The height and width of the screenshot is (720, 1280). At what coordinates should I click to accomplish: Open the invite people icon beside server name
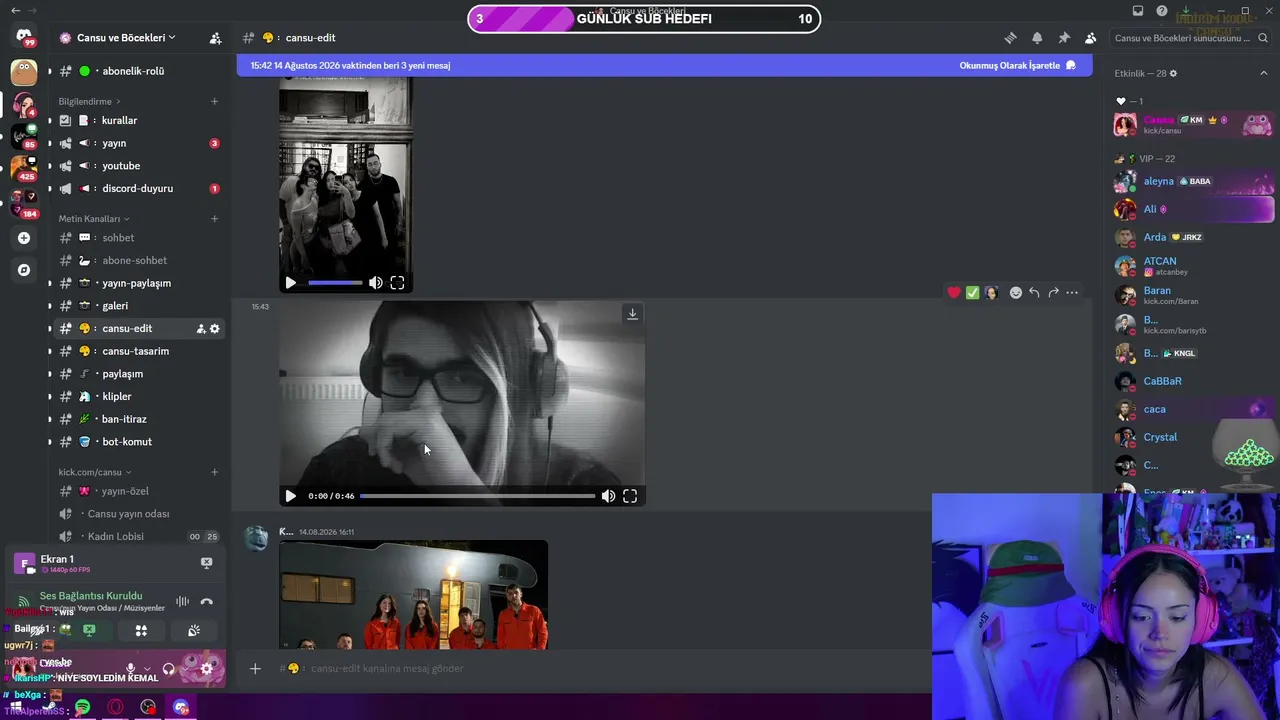[215, 38]
